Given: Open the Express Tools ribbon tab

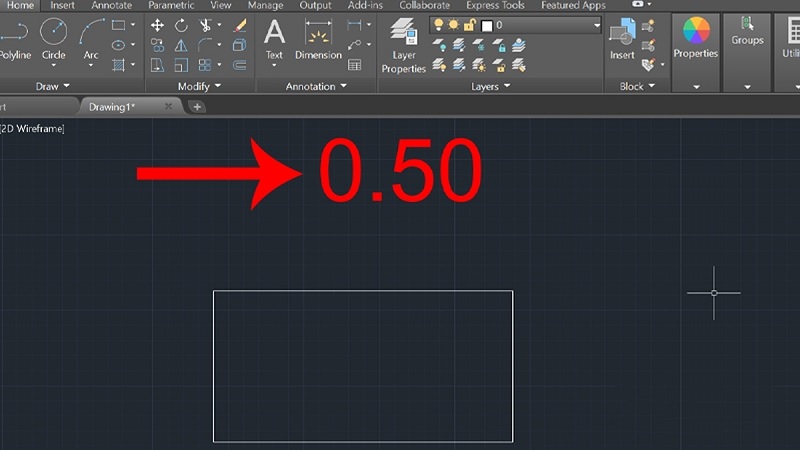Looking at the screenshot, I should 495,6.
